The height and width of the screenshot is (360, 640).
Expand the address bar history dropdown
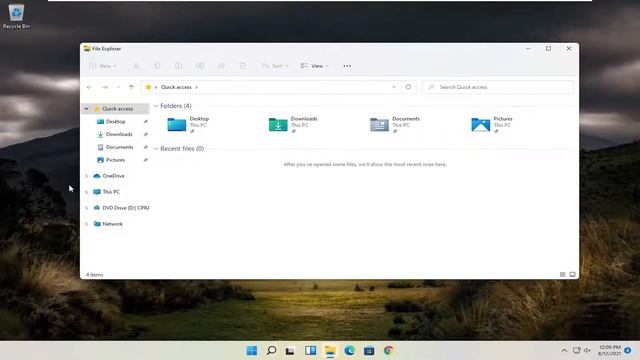(x=393, y=87)
